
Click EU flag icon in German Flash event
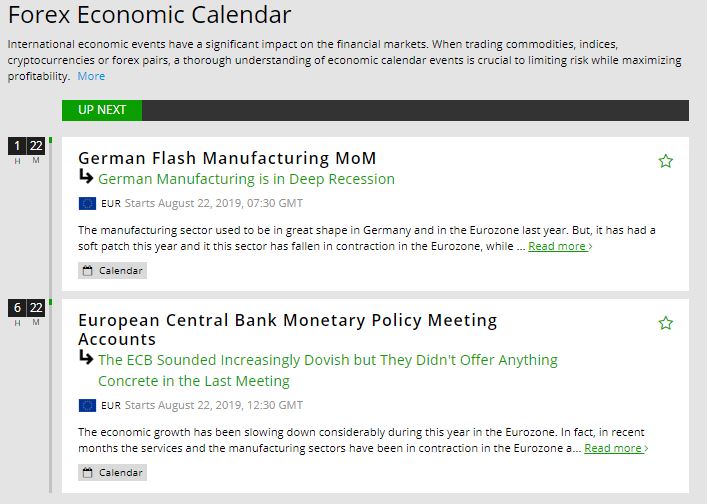point(87,204)
